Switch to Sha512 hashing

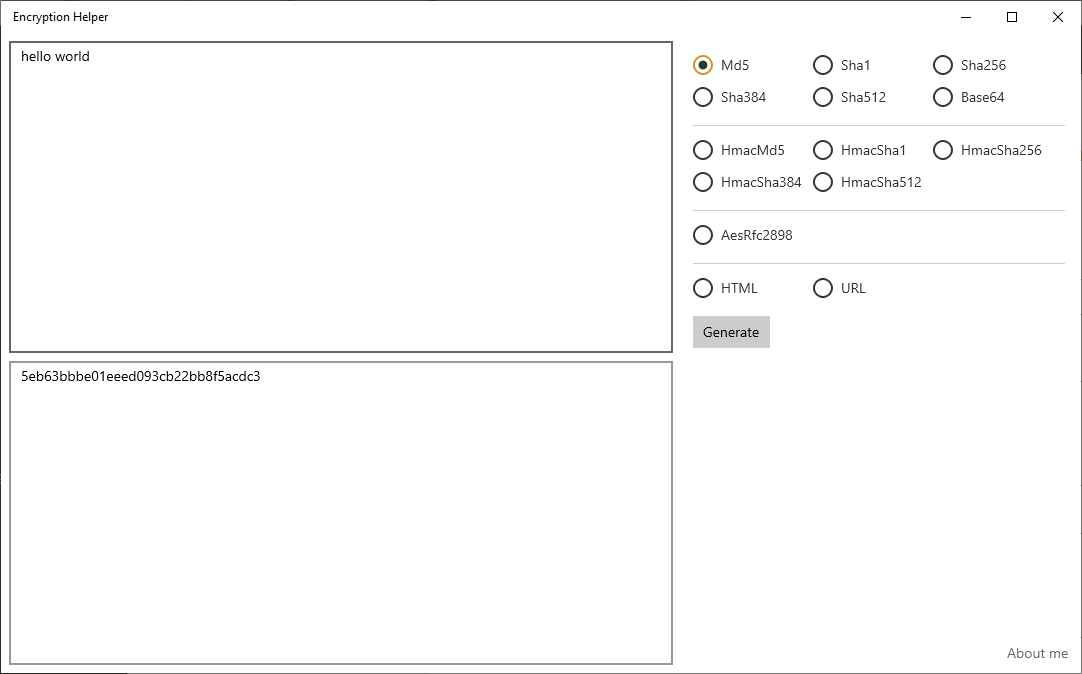[823, 97]
